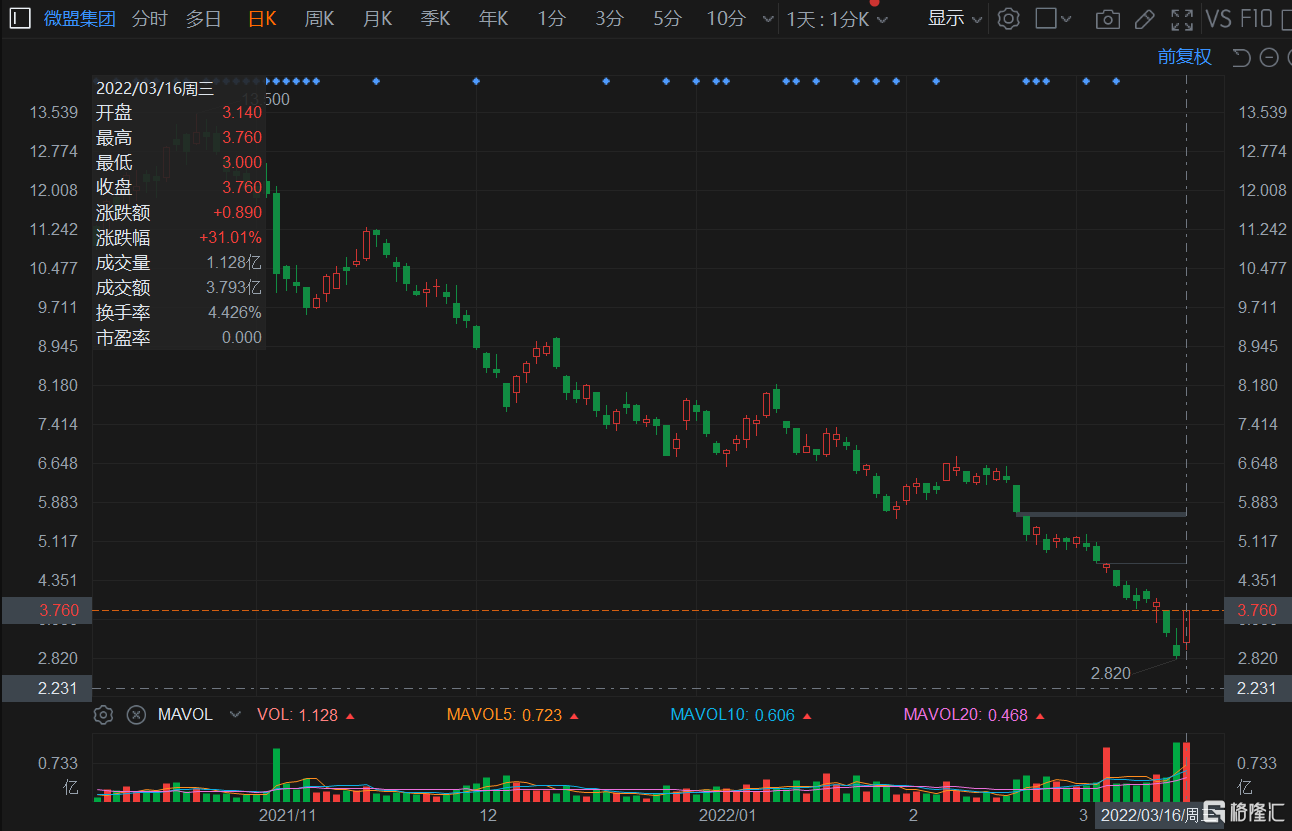1292x831 pixels.
Task: Select the 10分 ten-minute tab
Action: tap(726, 18)
